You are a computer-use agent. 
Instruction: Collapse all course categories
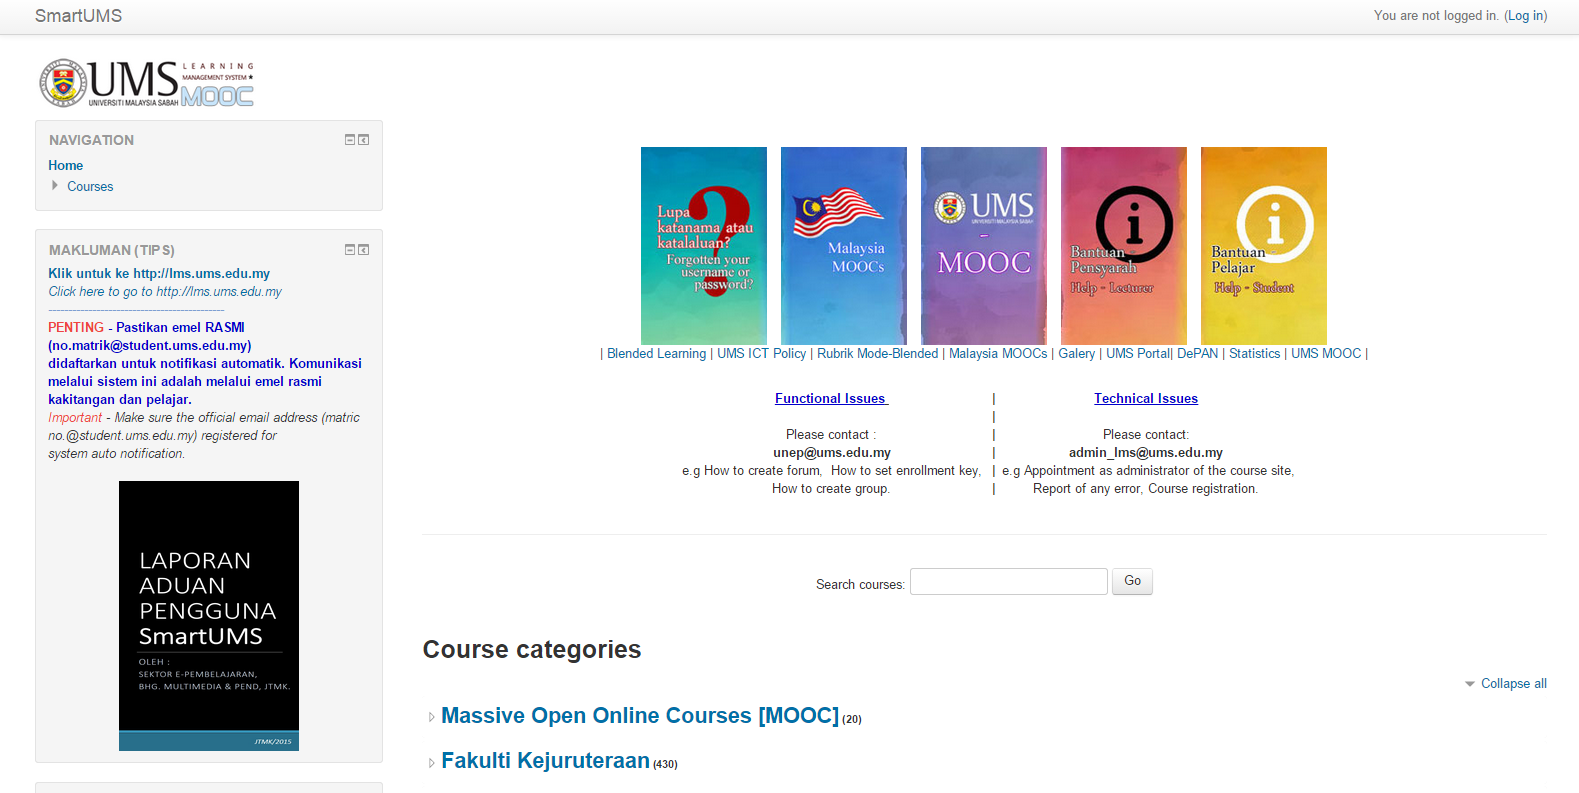coord(1512,684)
